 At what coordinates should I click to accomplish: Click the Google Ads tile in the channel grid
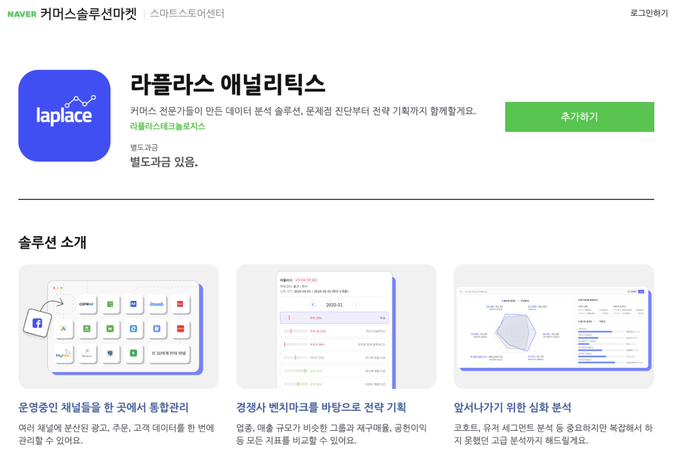pos(63,328)
